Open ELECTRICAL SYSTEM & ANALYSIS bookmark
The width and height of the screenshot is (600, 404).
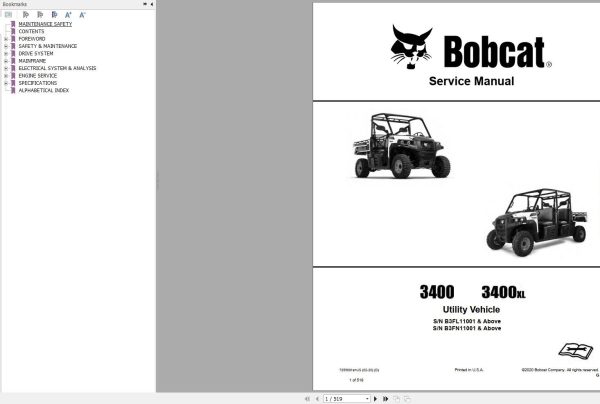point(57,68)
